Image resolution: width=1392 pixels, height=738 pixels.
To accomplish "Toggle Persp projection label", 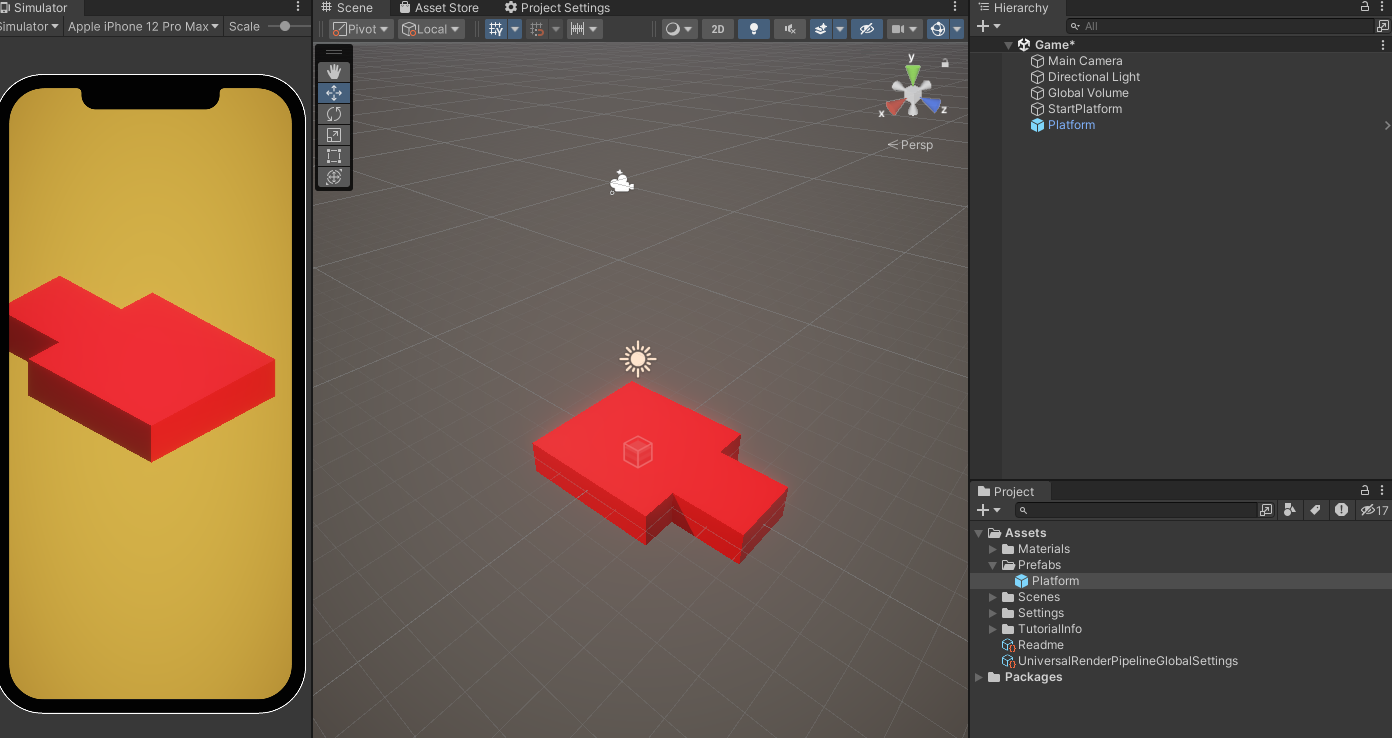I will tap(910, 145).
